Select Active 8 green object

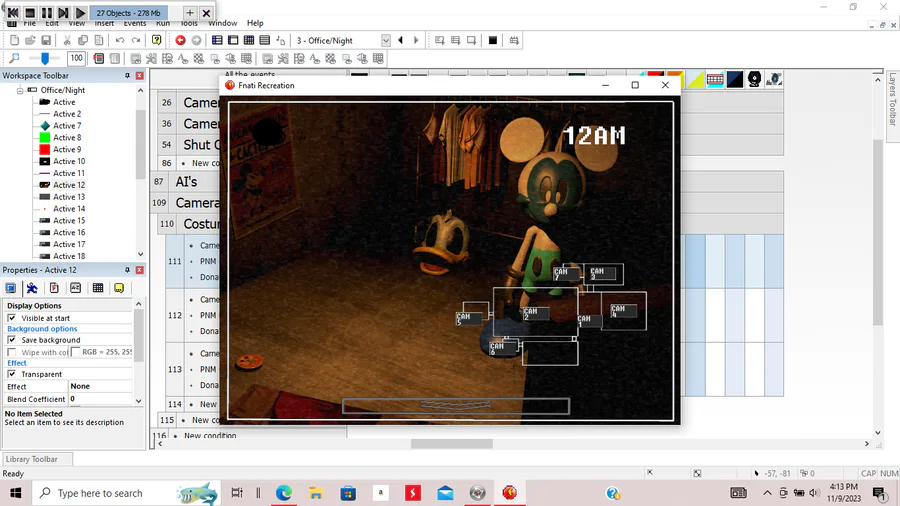tap(67, 137)
